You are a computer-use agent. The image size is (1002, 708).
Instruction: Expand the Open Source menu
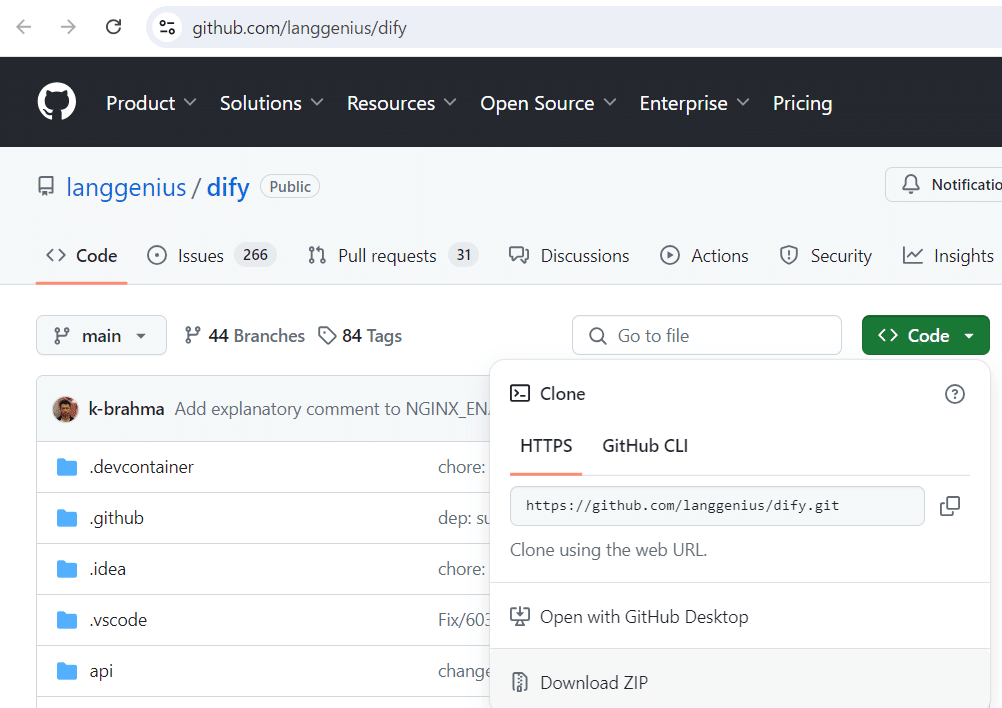coord(548,103)
